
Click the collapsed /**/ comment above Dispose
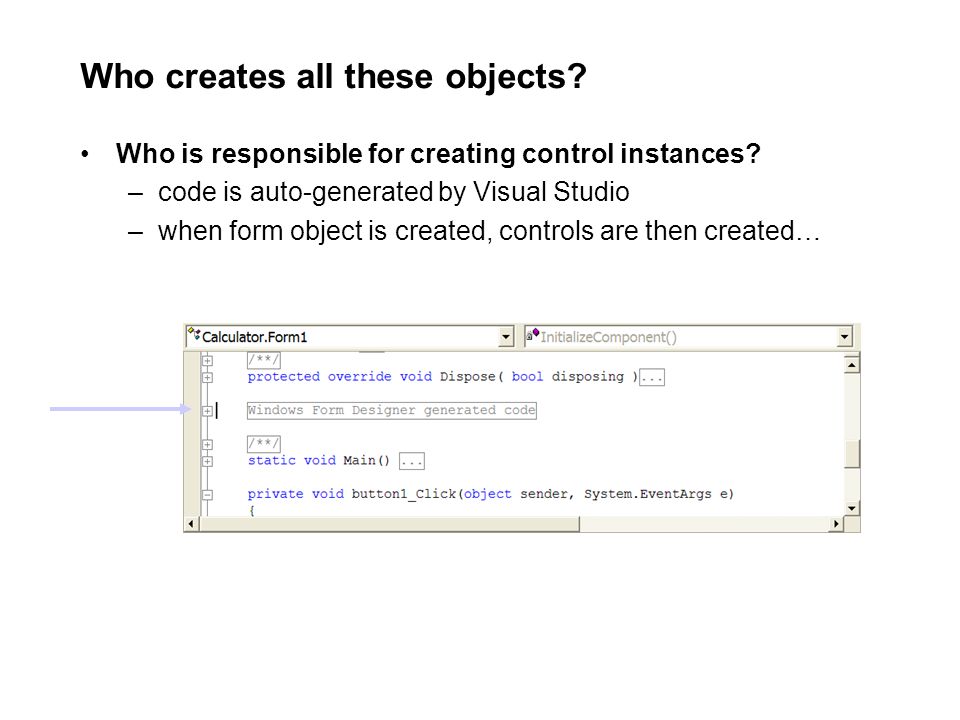click(263, 360)
